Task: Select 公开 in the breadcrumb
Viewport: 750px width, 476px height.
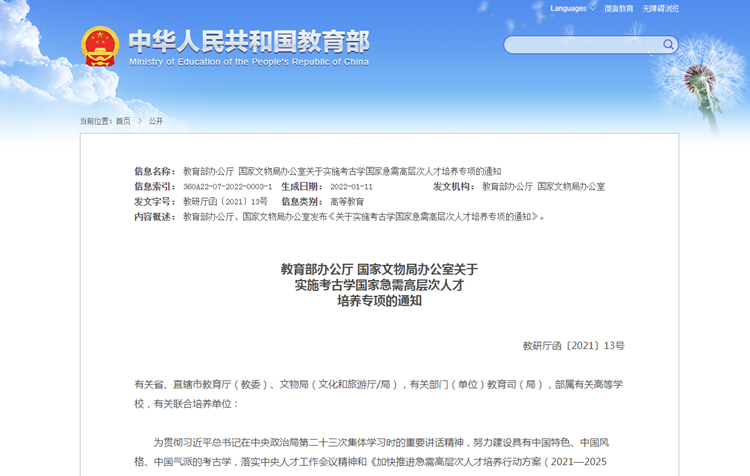Action: 156,121
